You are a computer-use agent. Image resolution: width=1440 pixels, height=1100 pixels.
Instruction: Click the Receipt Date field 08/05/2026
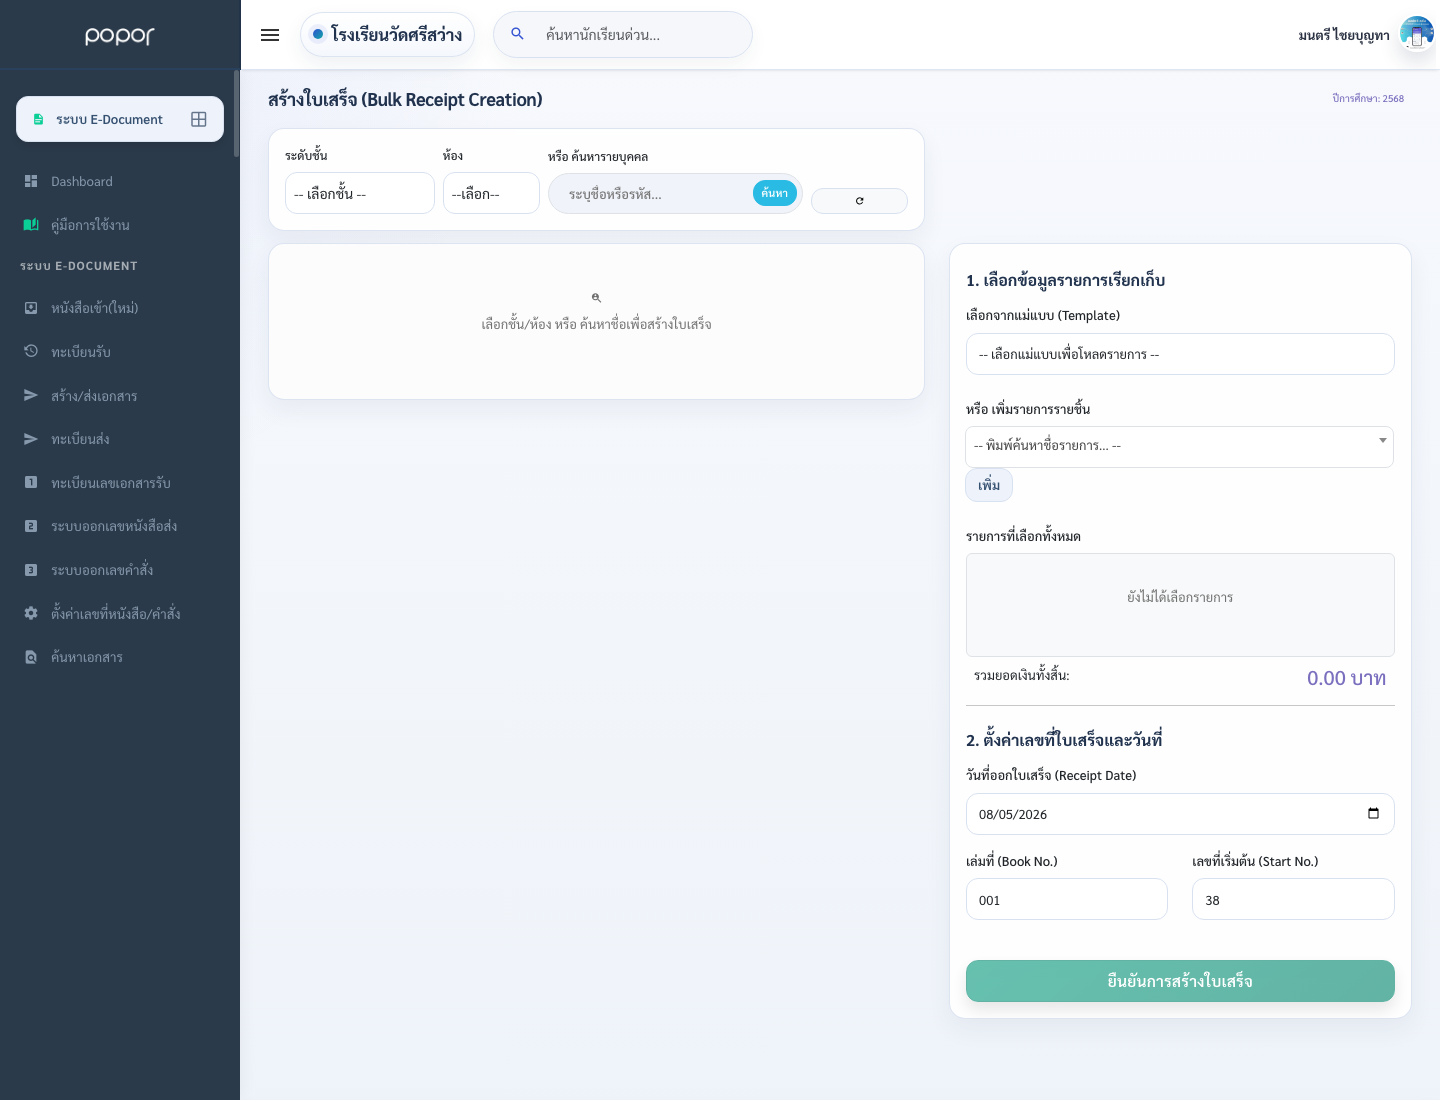(1180, 814)
